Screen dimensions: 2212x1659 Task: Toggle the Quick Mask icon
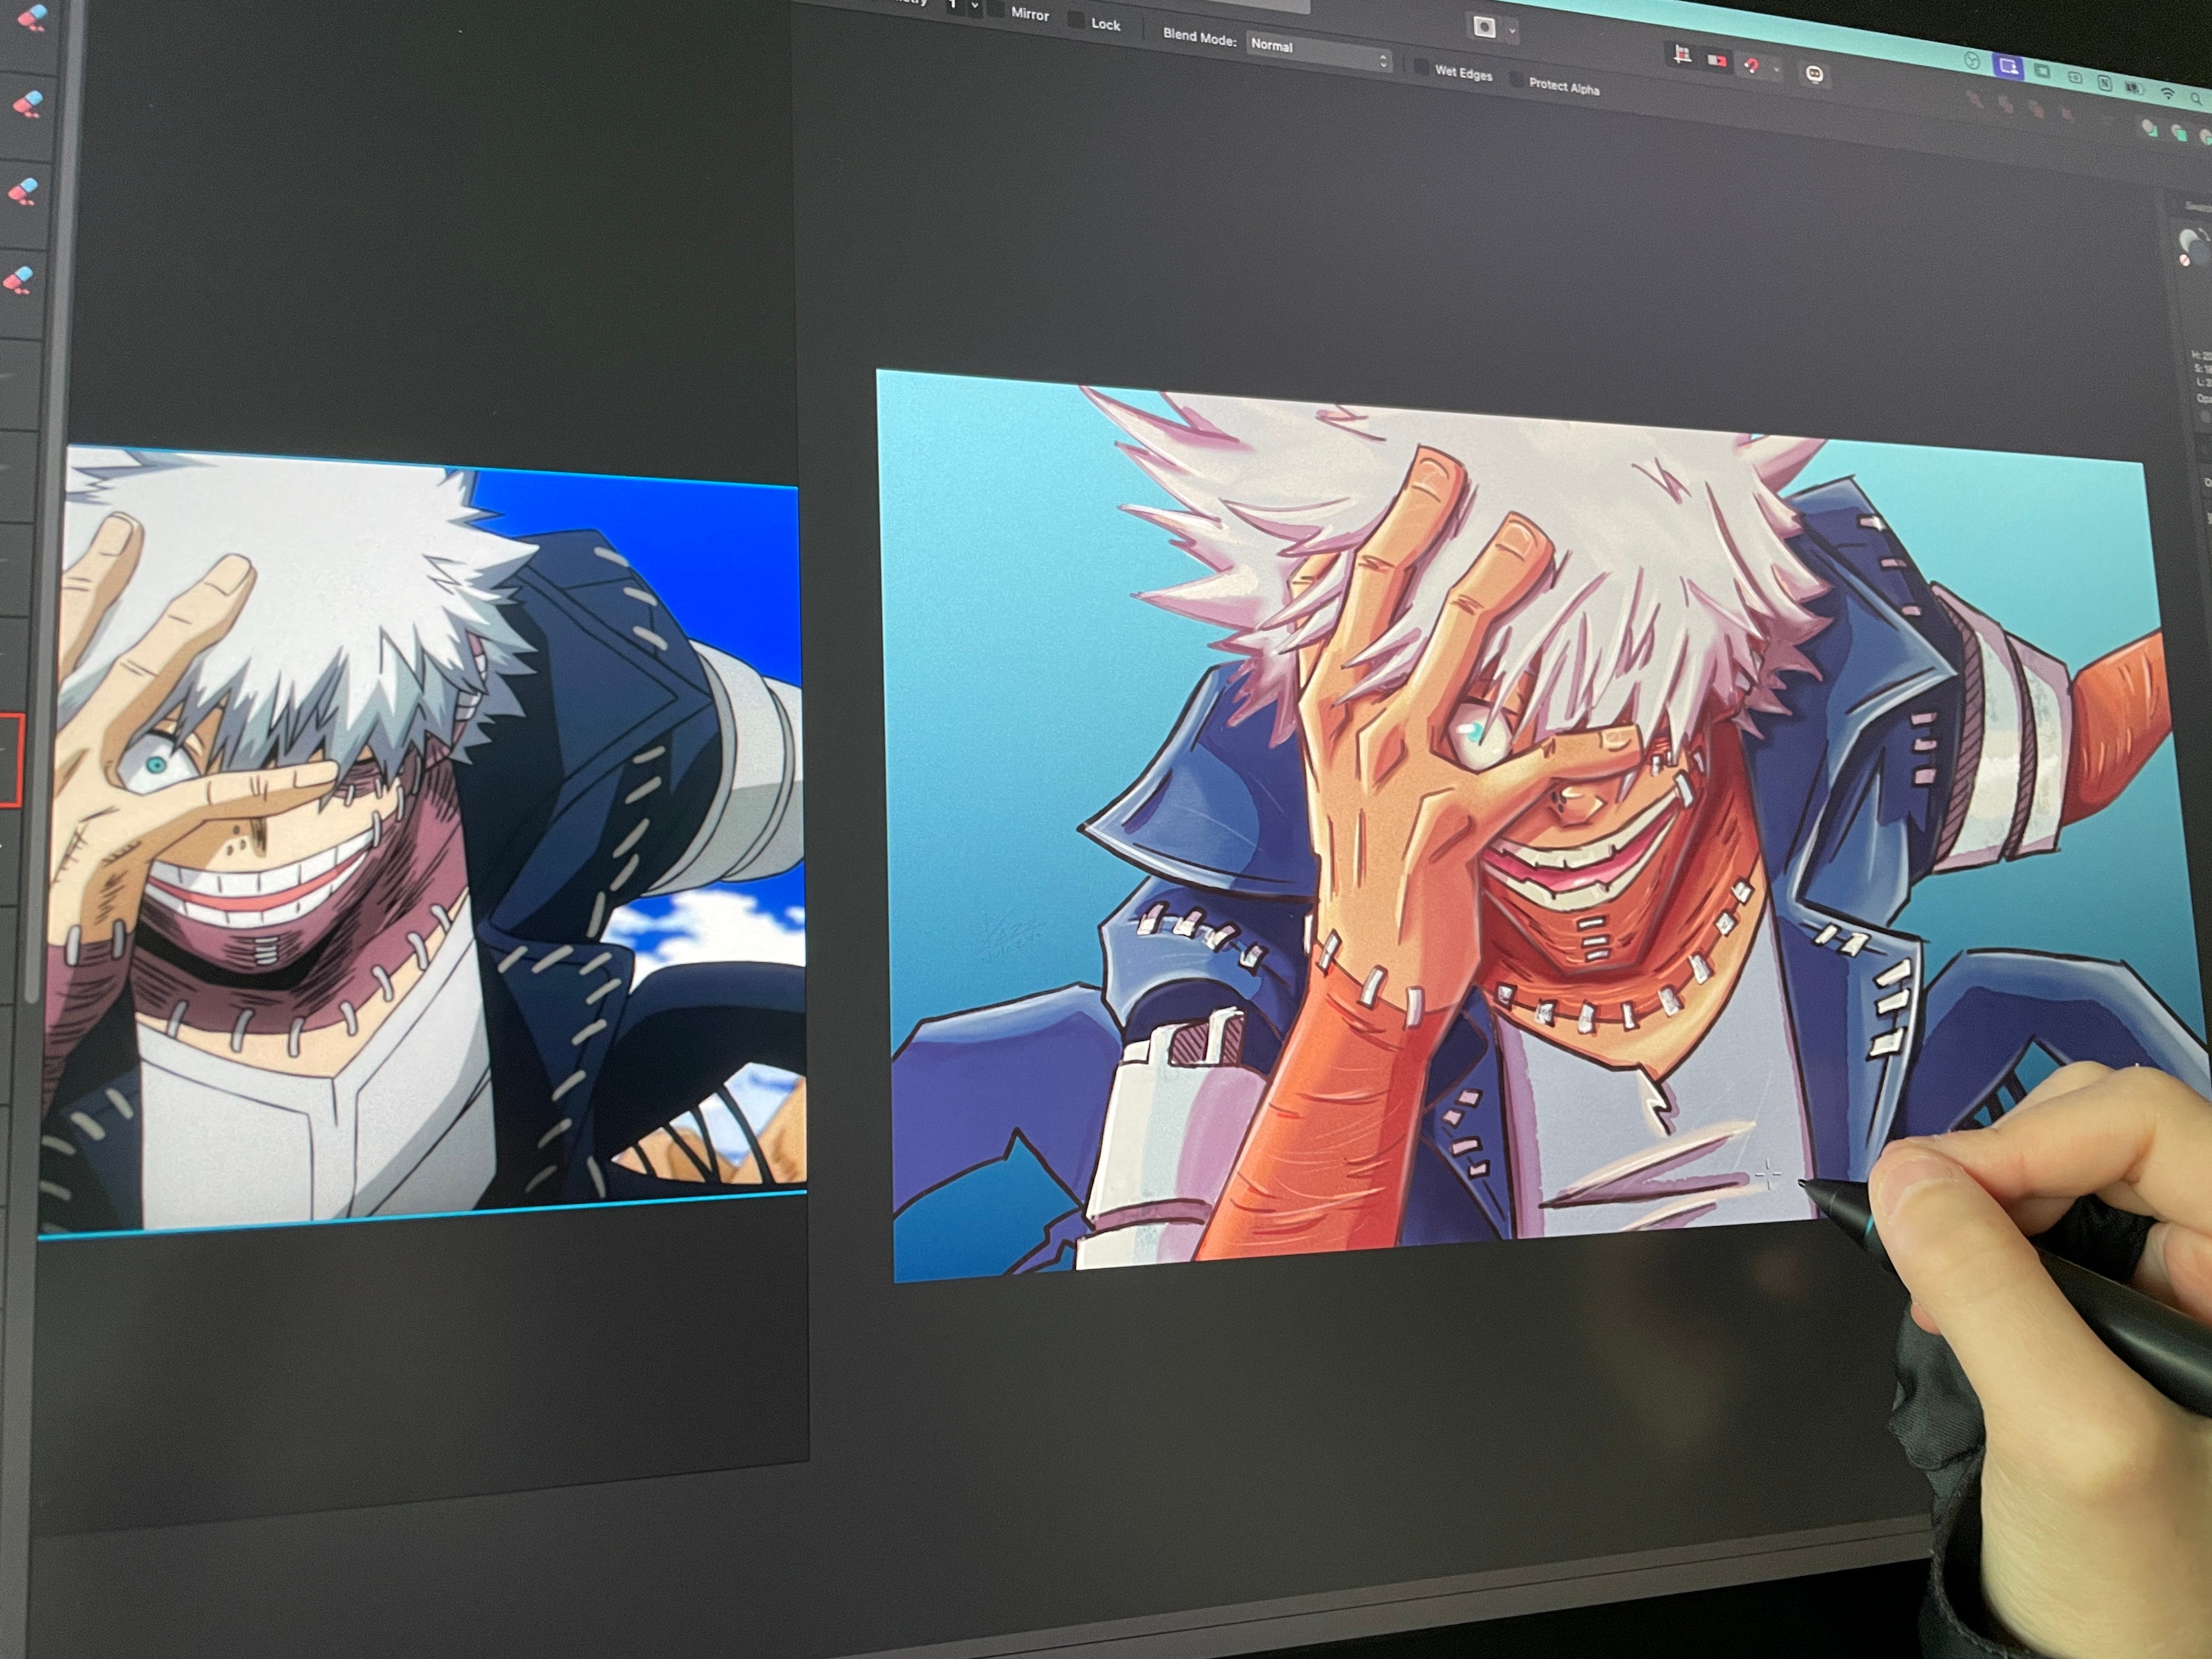click(x=1484, y=28)
